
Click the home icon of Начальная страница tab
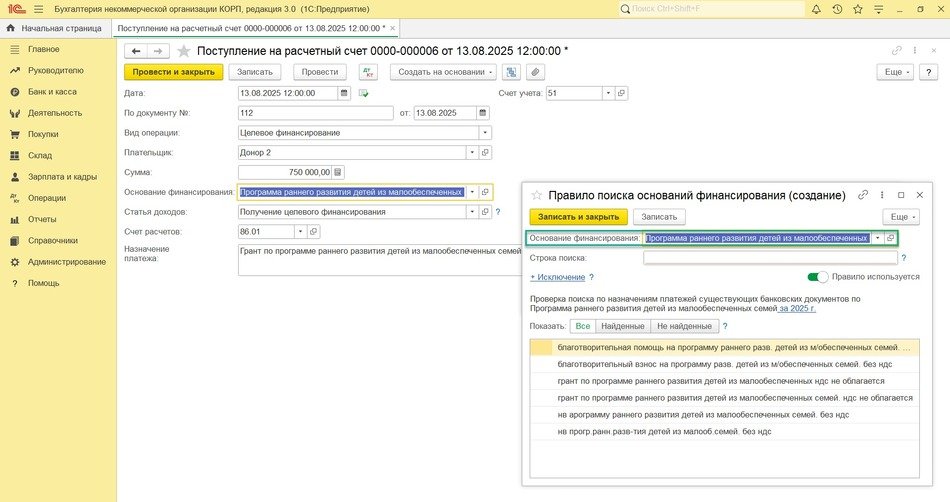coord(11,28)
